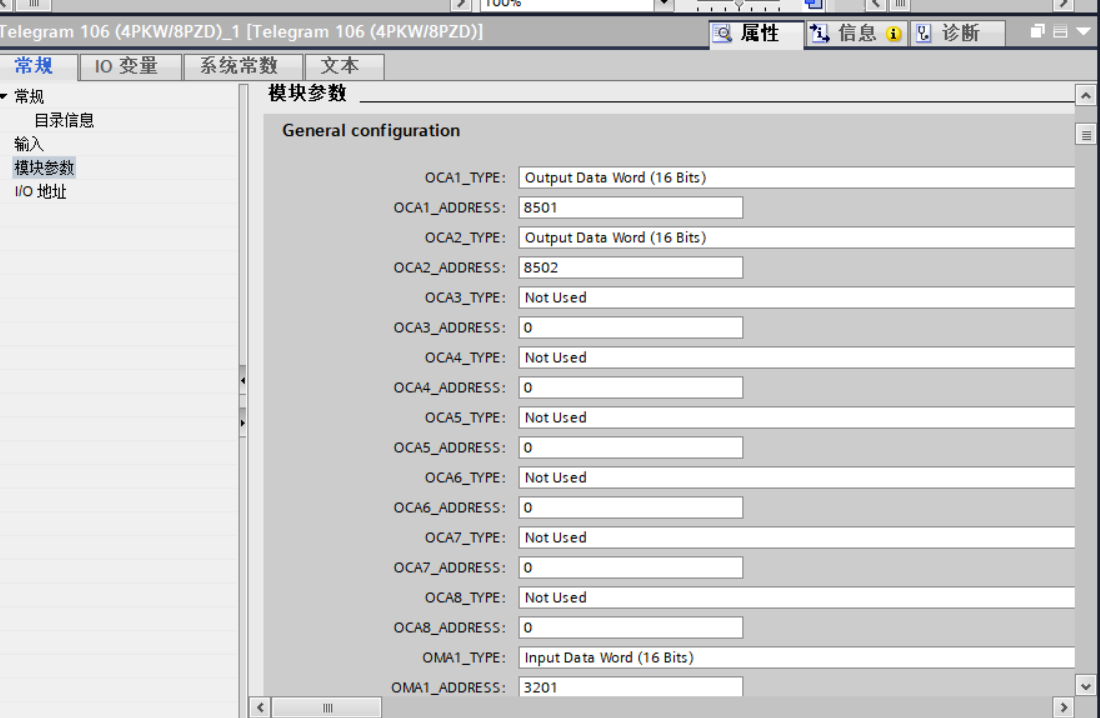Click the yellow info badge on 信息 tab

pyautogui.click(x=893, y=35)
